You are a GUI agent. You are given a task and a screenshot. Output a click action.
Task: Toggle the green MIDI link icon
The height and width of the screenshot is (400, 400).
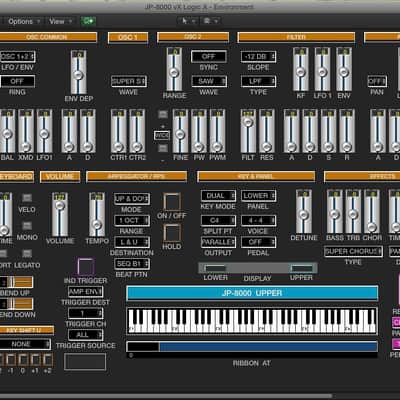(88, 21)
